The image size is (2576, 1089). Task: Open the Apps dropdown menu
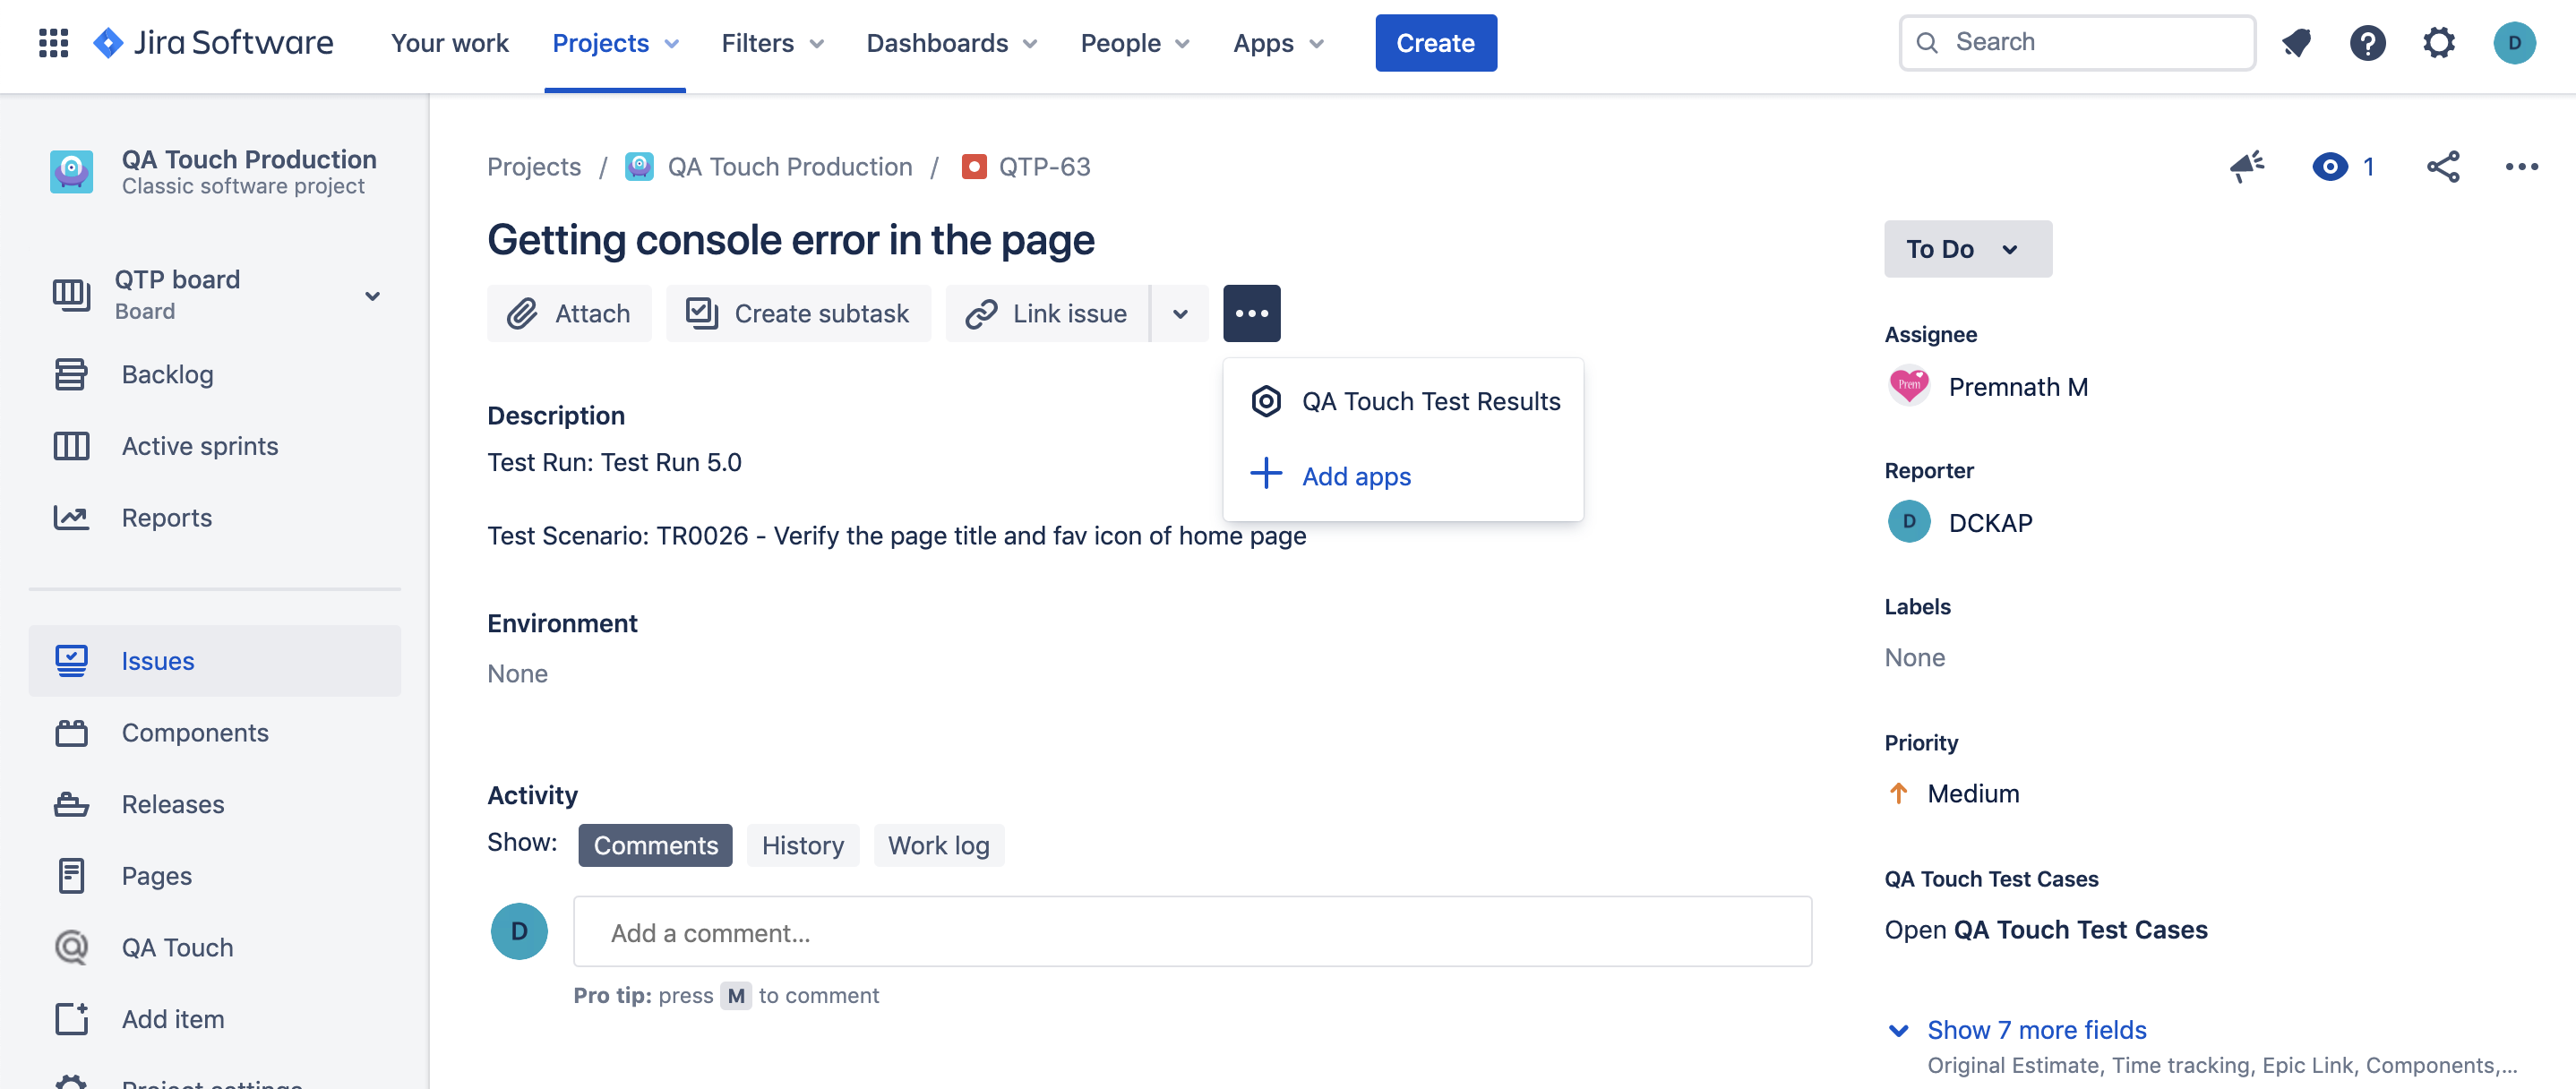coord(1278,43)
